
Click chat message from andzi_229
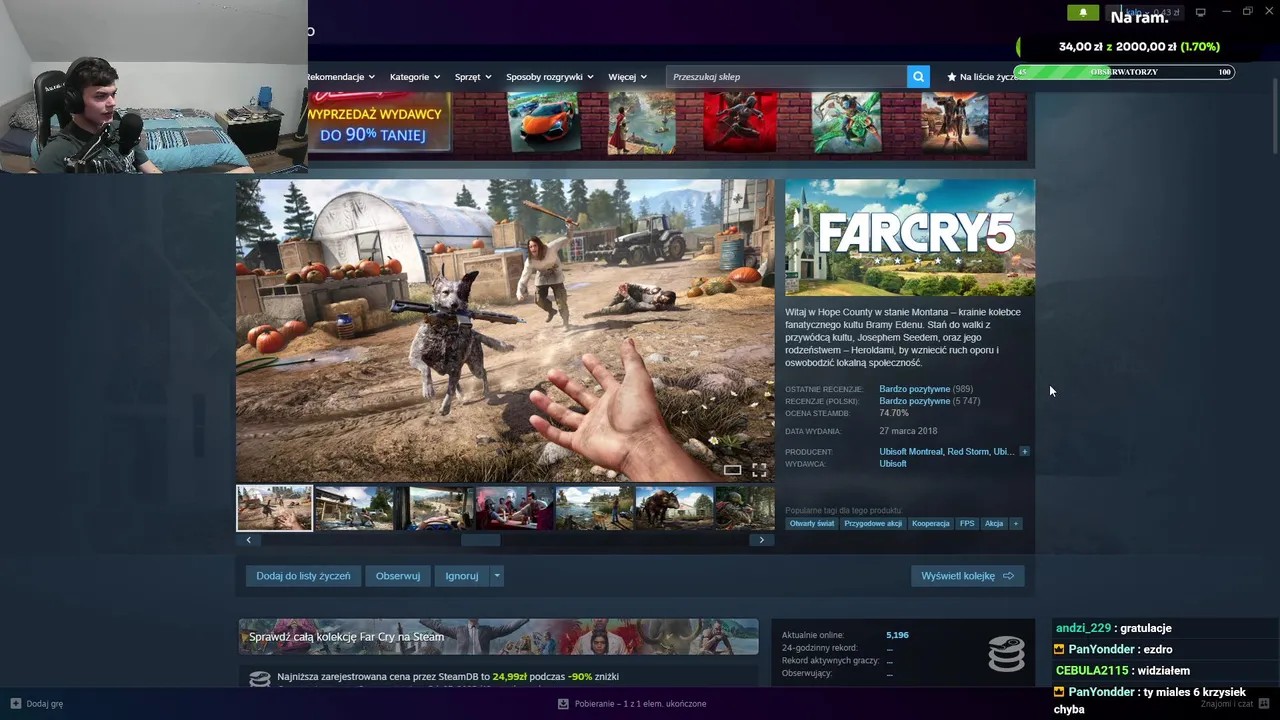click(x=1114, y=628)
